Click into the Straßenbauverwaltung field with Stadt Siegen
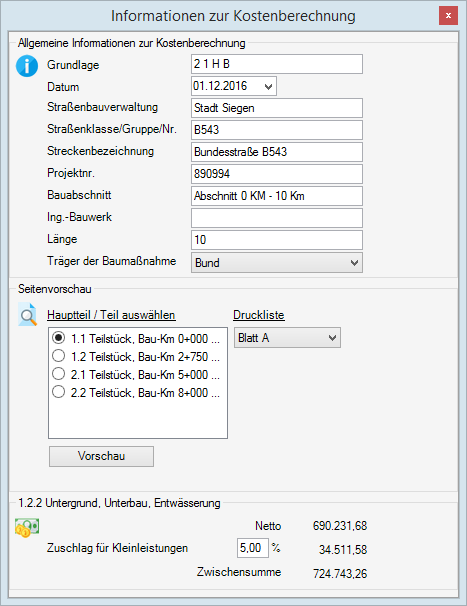Image resolution: width=467 pixels, height=606 pixels. pyautogui.click(x=277, y=108)
